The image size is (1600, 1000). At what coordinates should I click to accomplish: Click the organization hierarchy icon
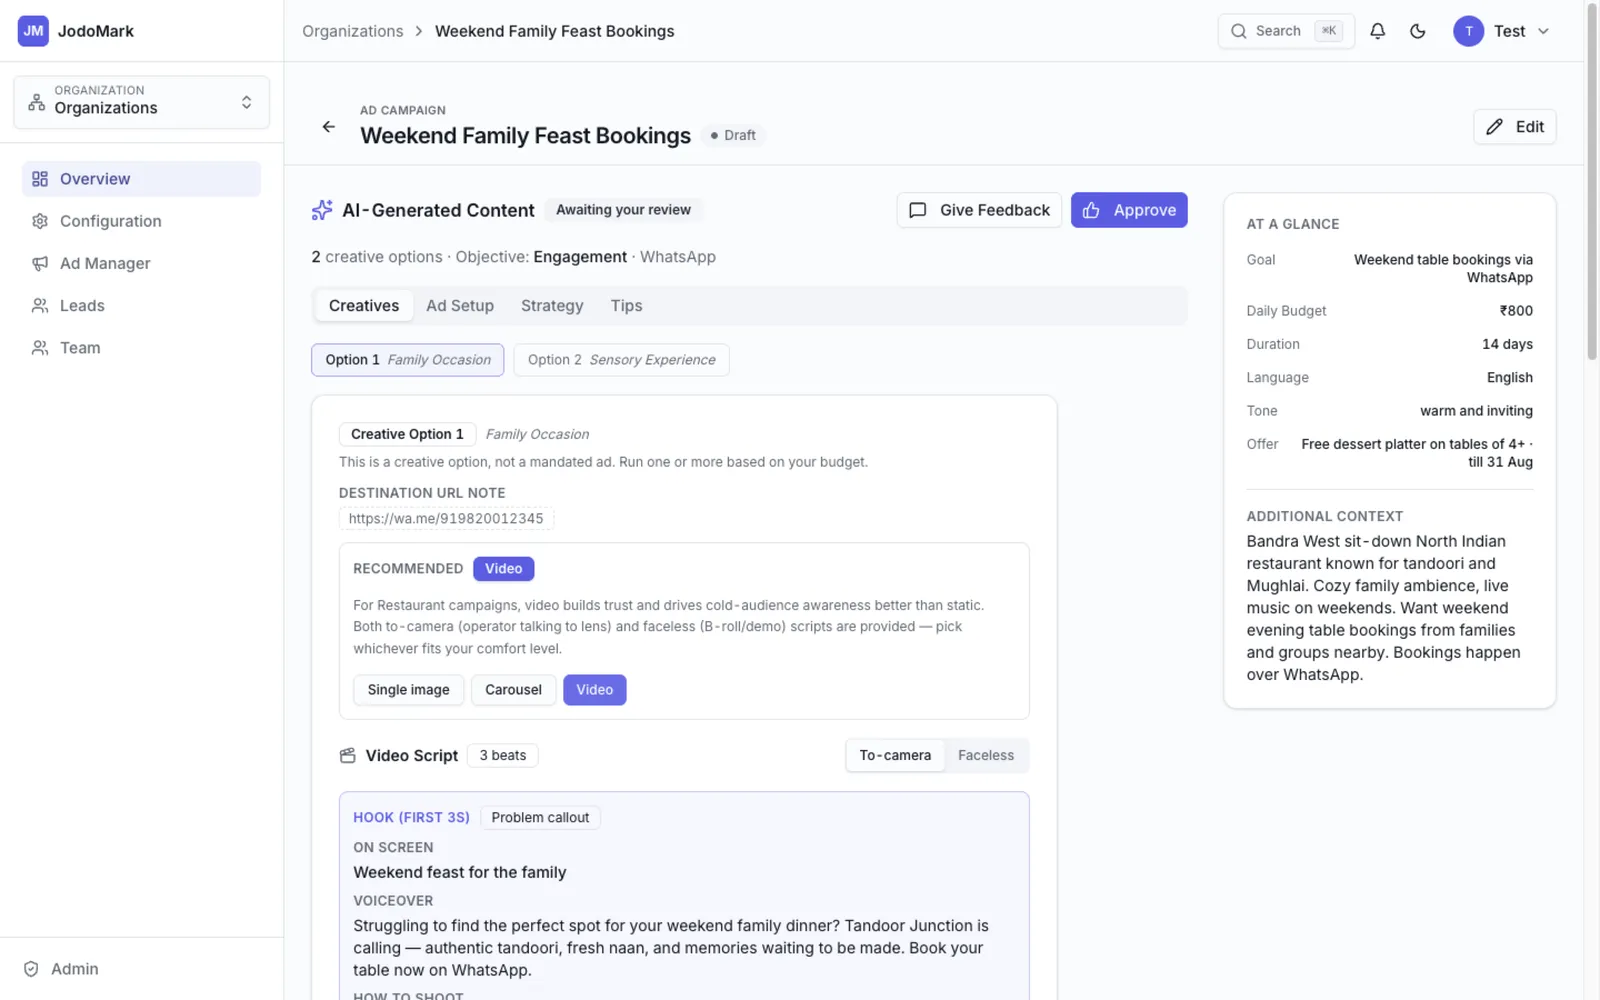[x=37, y=102]
